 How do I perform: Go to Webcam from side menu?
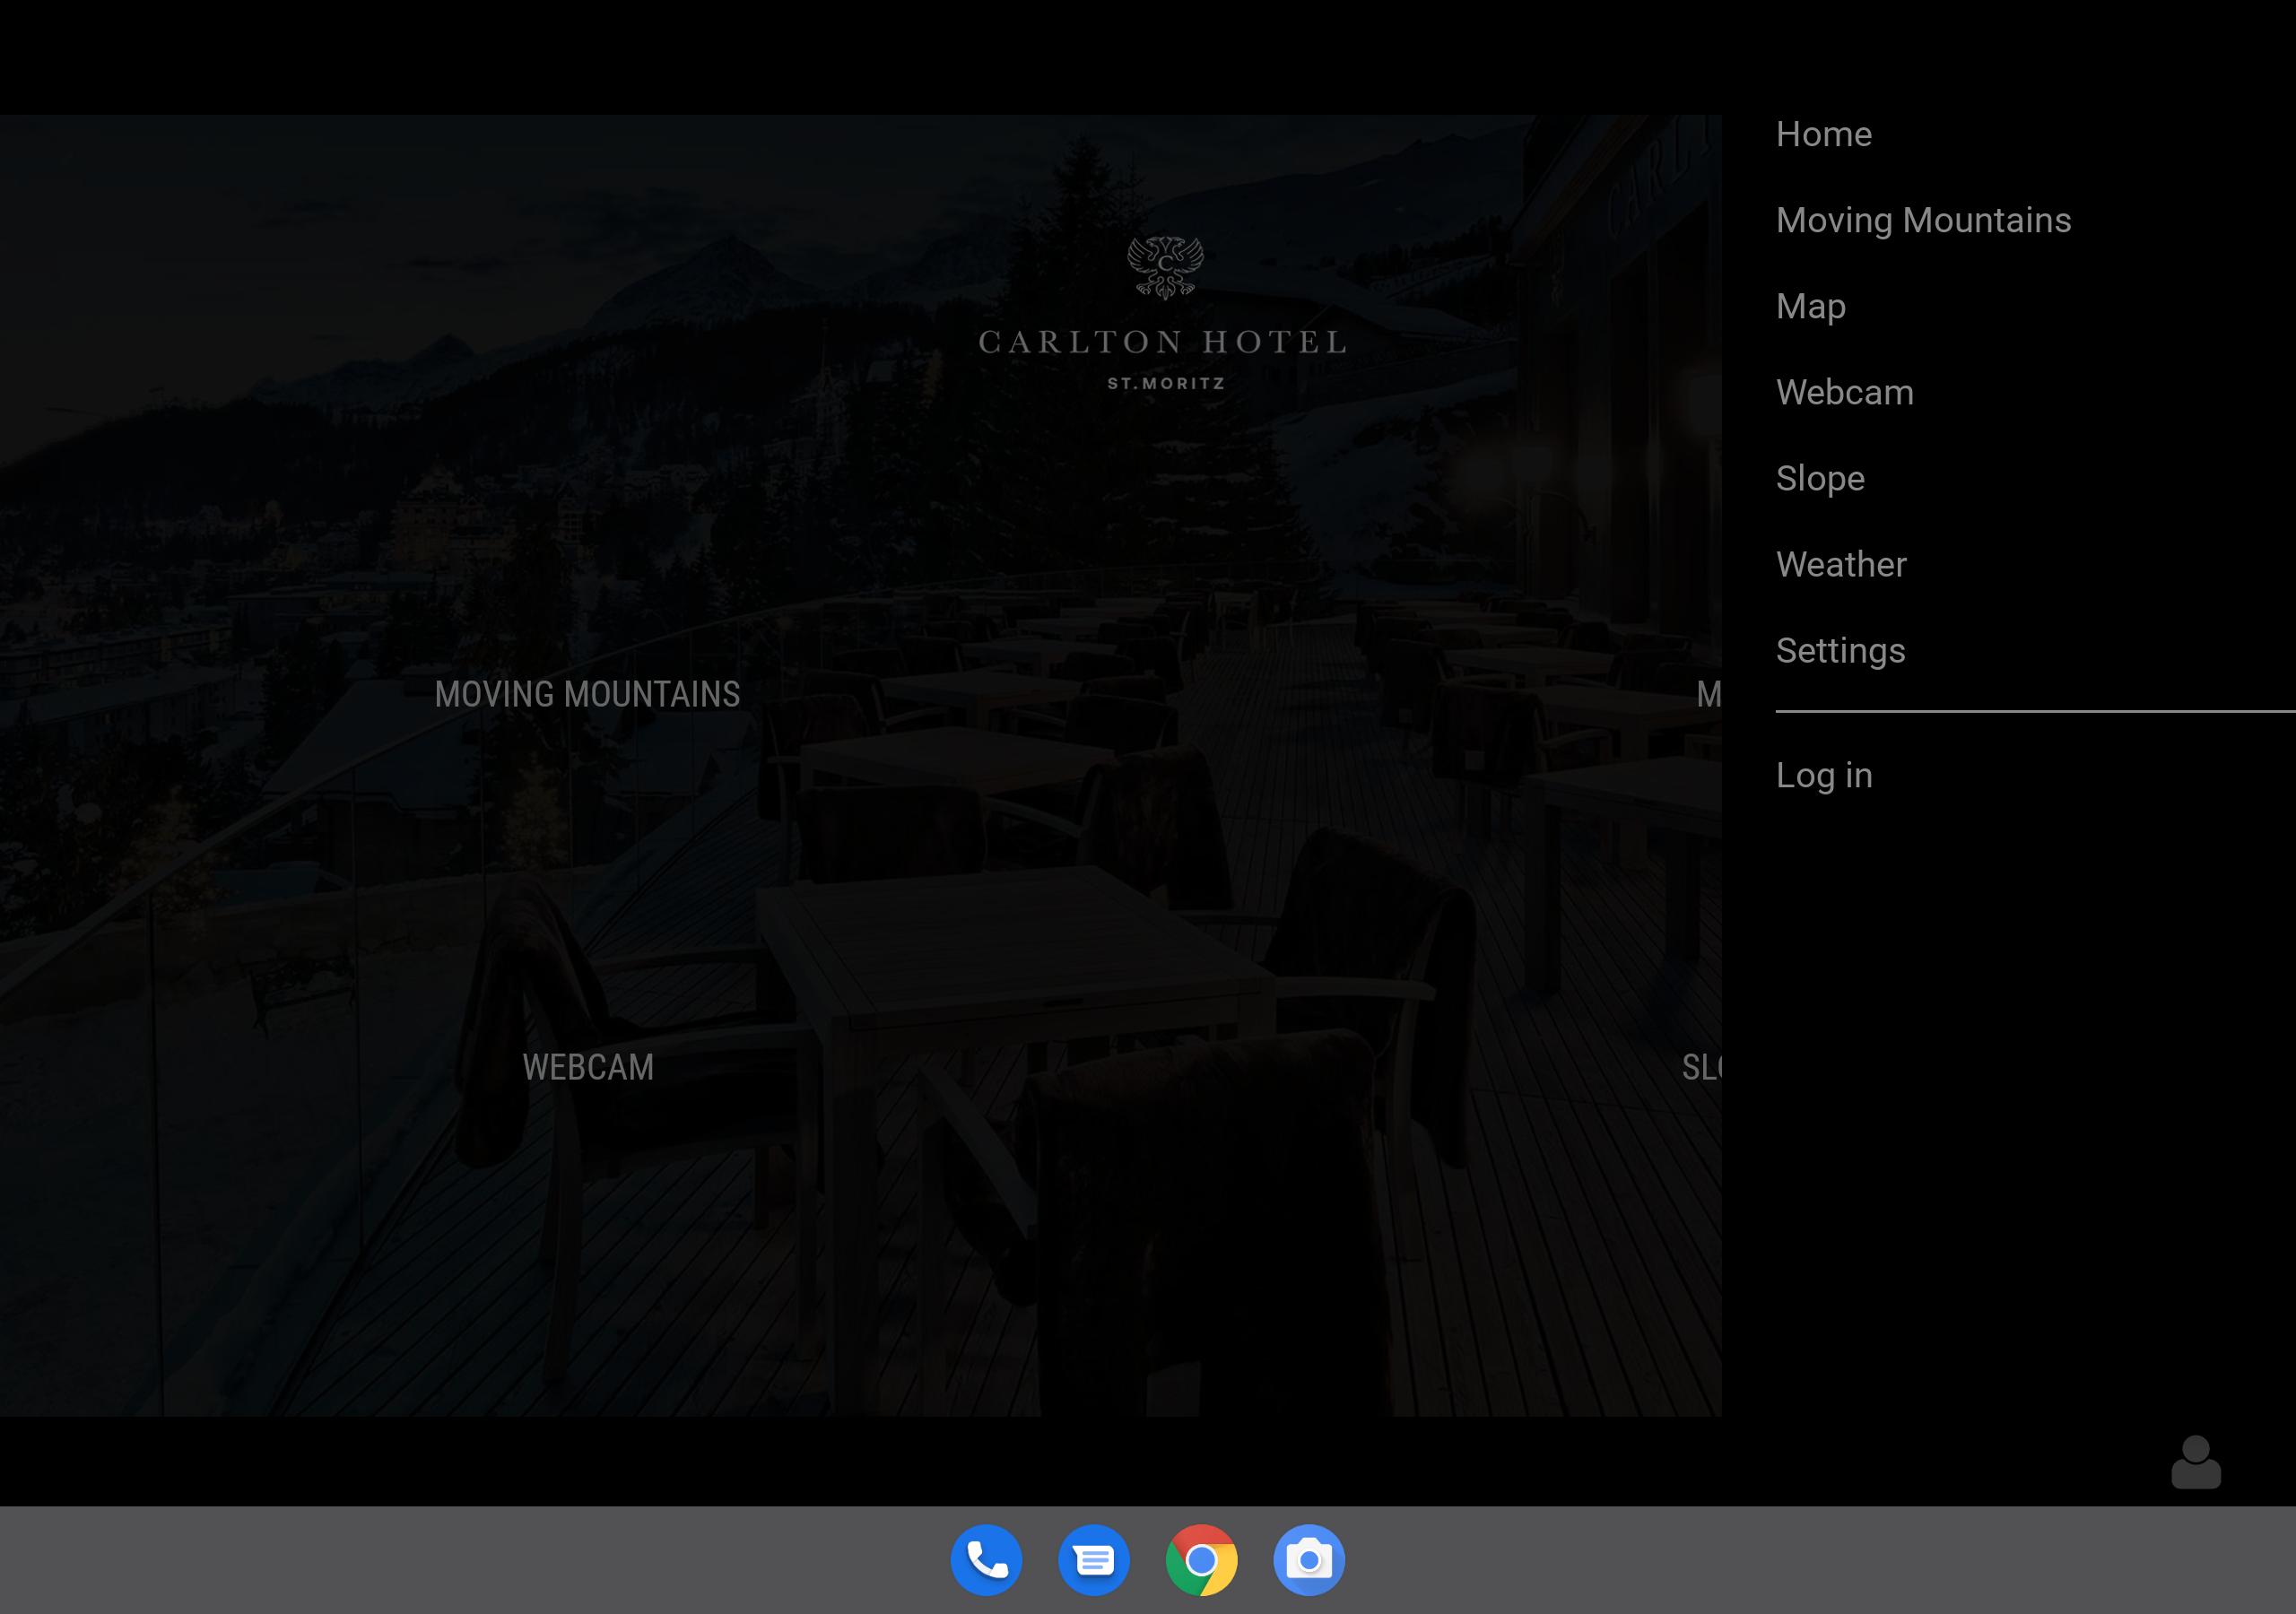point(1844,392)
